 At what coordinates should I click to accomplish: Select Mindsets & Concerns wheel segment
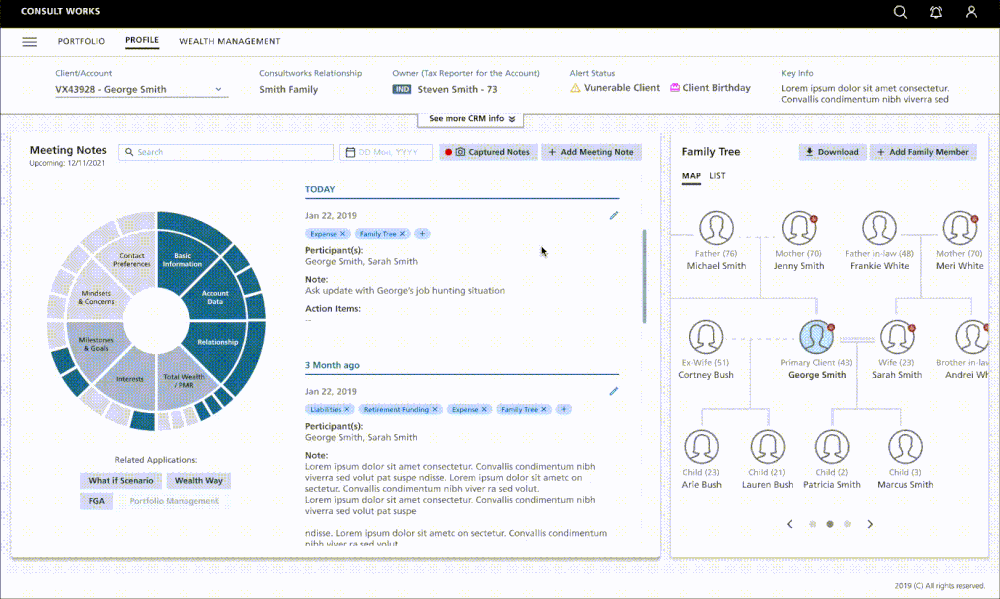(97, 297)
